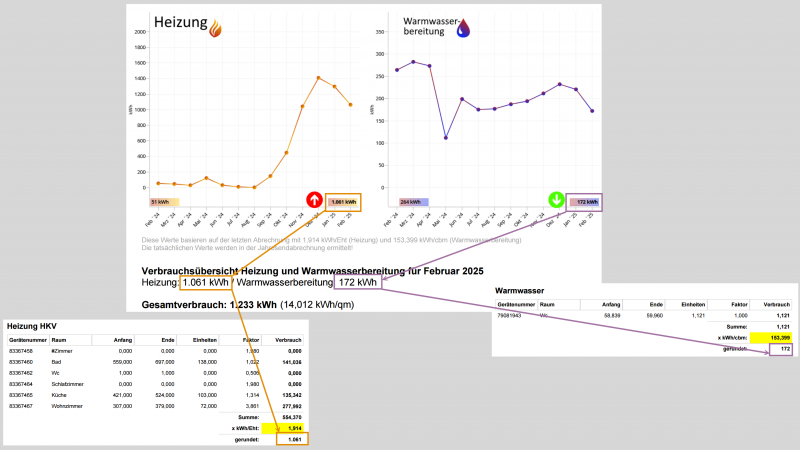Click yellow highlighted 153,399 kWh/cbm cell

coord(771,338)
